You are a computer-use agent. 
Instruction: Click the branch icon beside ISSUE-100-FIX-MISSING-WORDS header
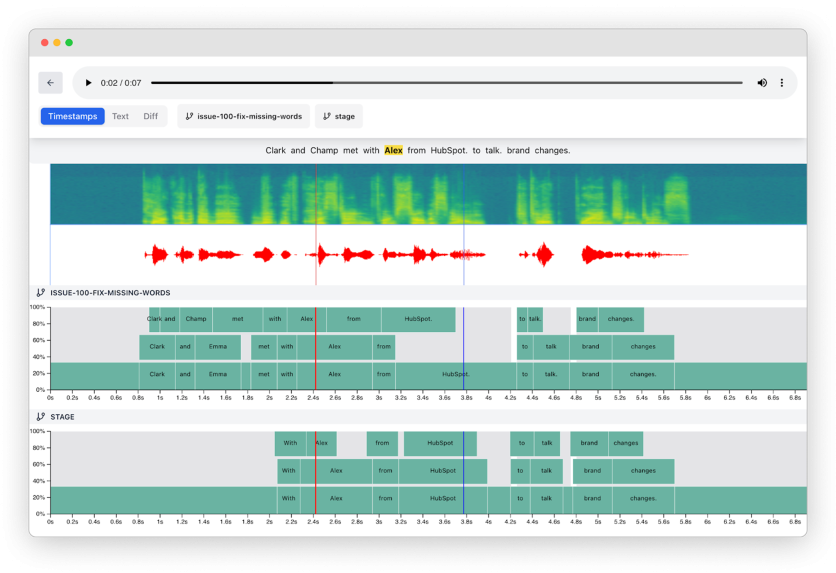coord(40,293)
